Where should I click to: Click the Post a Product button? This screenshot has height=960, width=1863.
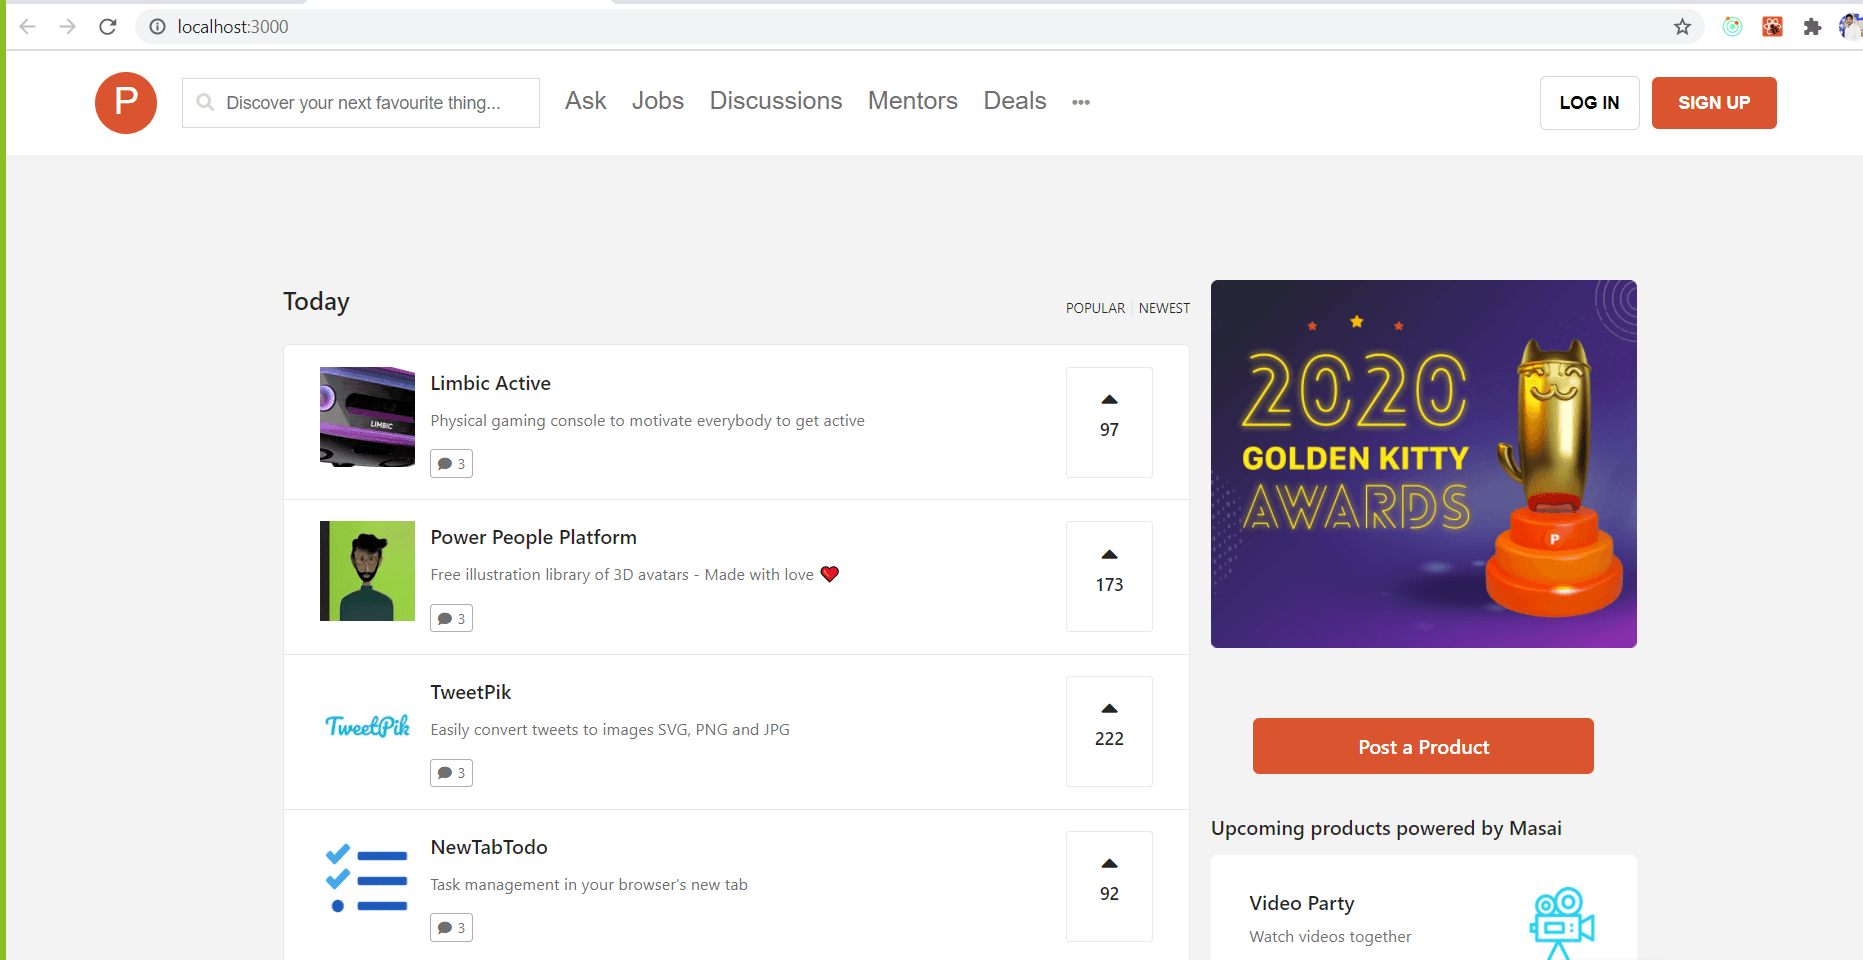(1423, 746)
